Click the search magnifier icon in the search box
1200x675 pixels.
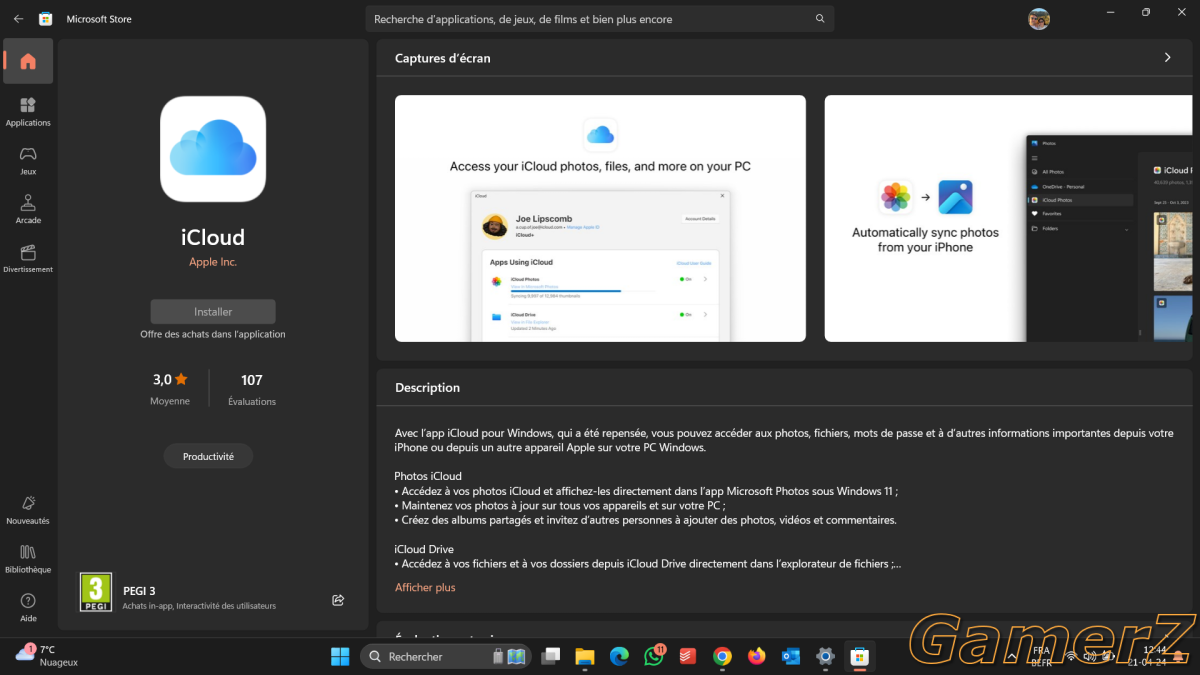(x=820, y=19)
